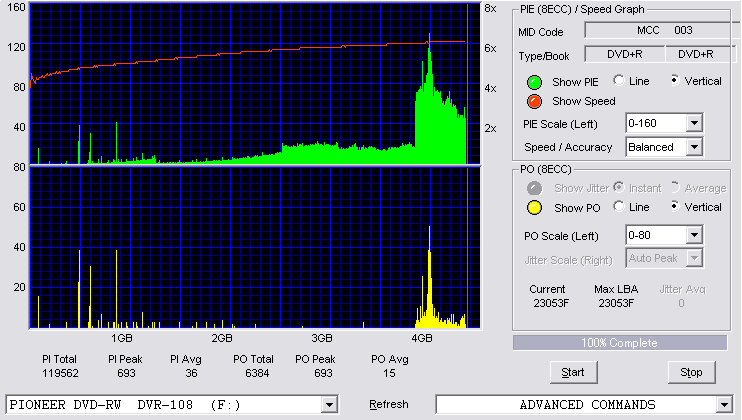
Task: Click the 3GB axis label
Action: point(321,338)
